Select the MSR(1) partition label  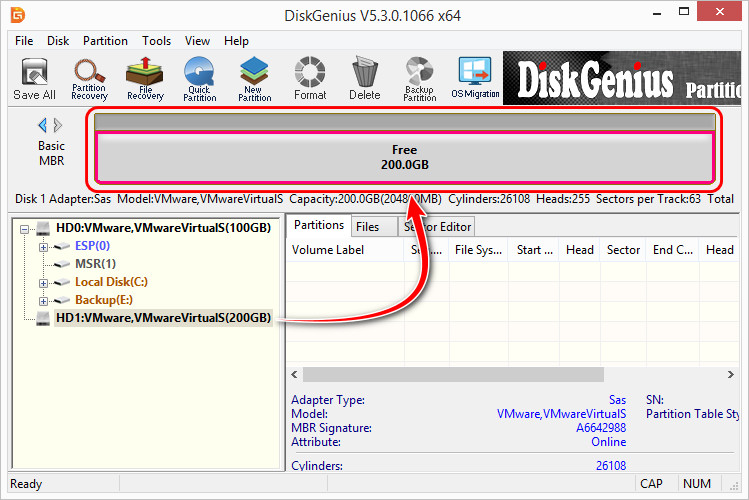[x=95, y=264]
